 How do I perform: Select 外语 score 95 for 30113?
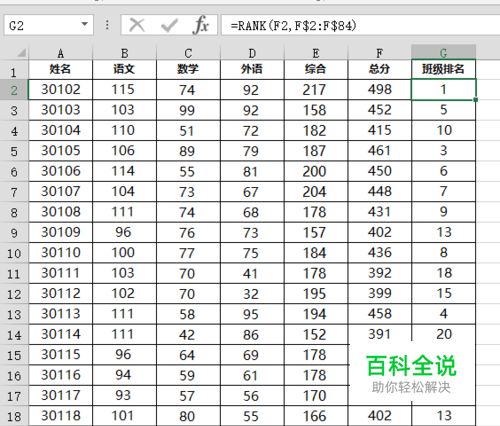click(x=252, y=314)
